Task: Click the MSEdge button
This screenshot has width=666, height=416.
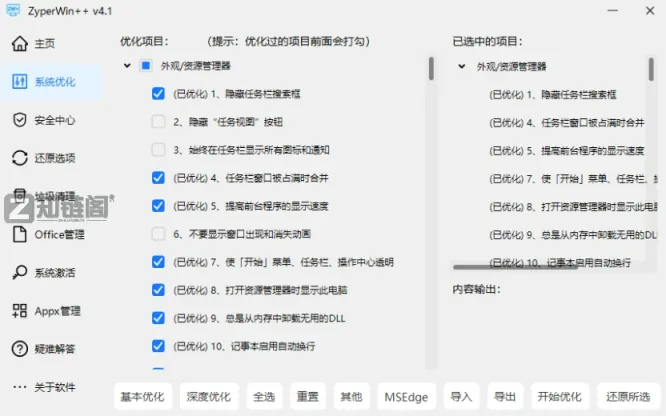Action: (x=406, y=397)
